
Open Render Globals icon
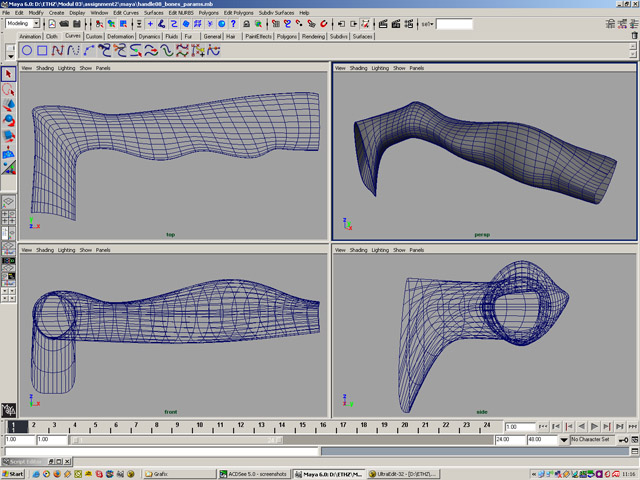[x=409, y=24]
